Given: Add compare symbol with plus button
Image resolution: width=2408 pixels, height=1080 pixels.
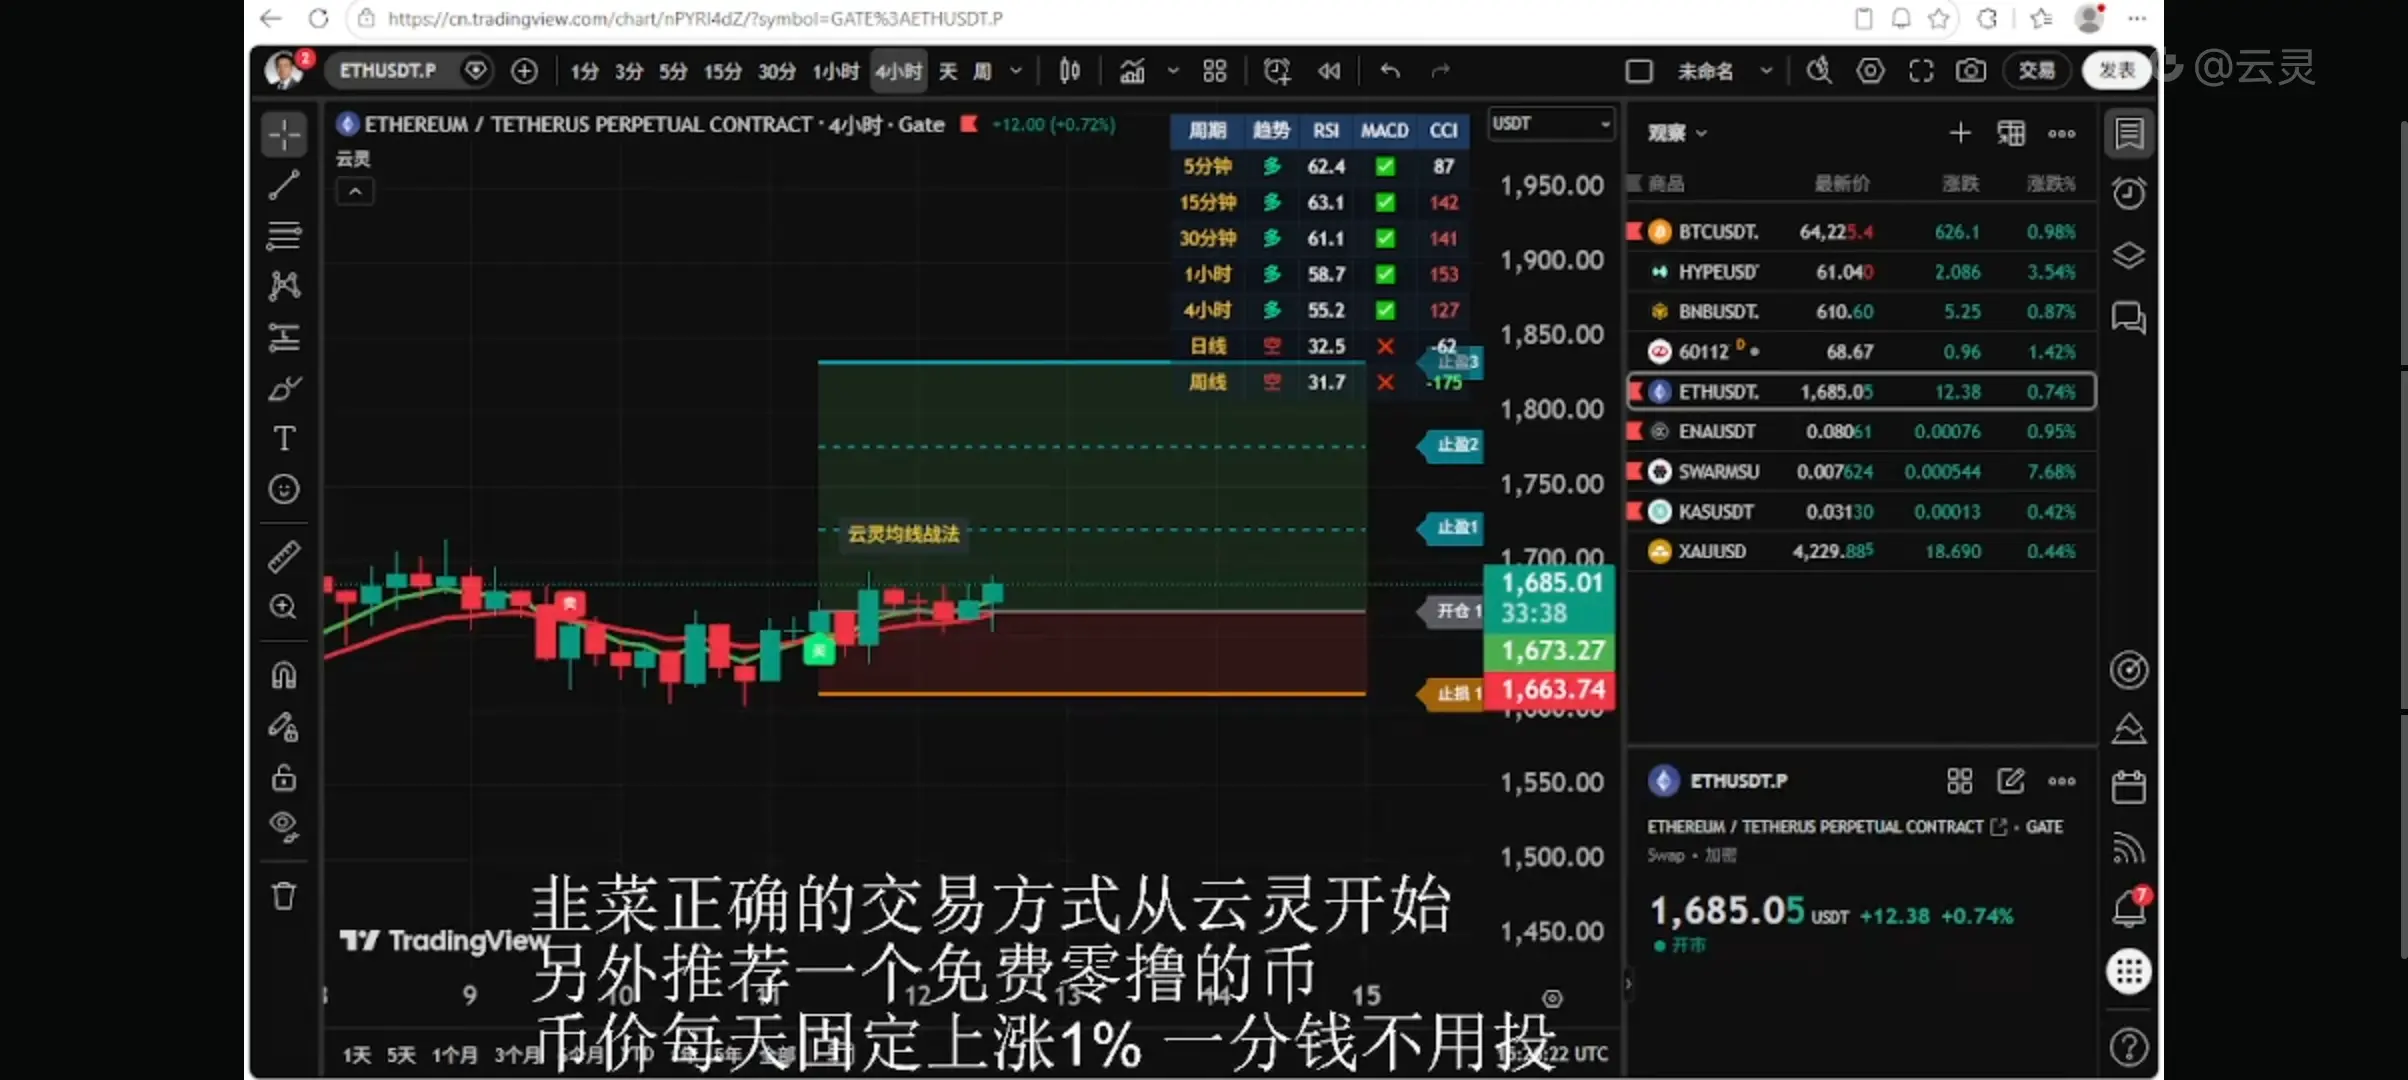Looking at the screenshot, I should [524, 71].
